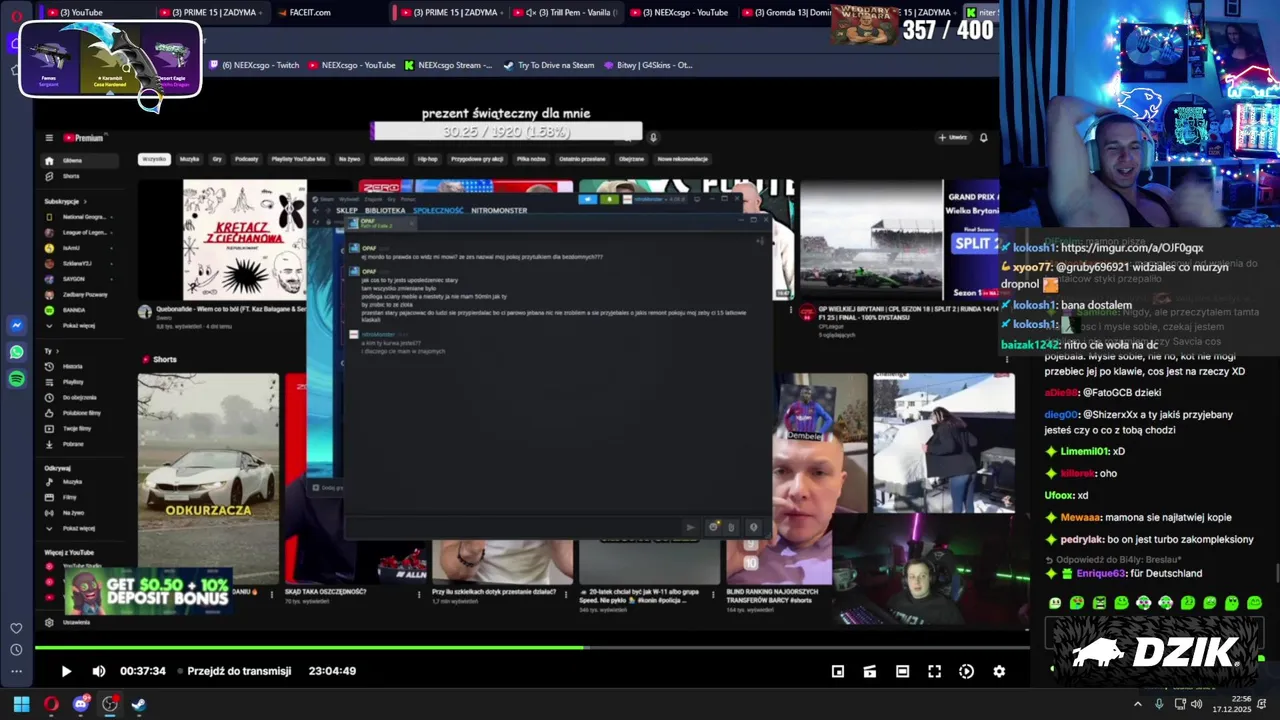Show hidden system tray icons

coord(1137,704)
